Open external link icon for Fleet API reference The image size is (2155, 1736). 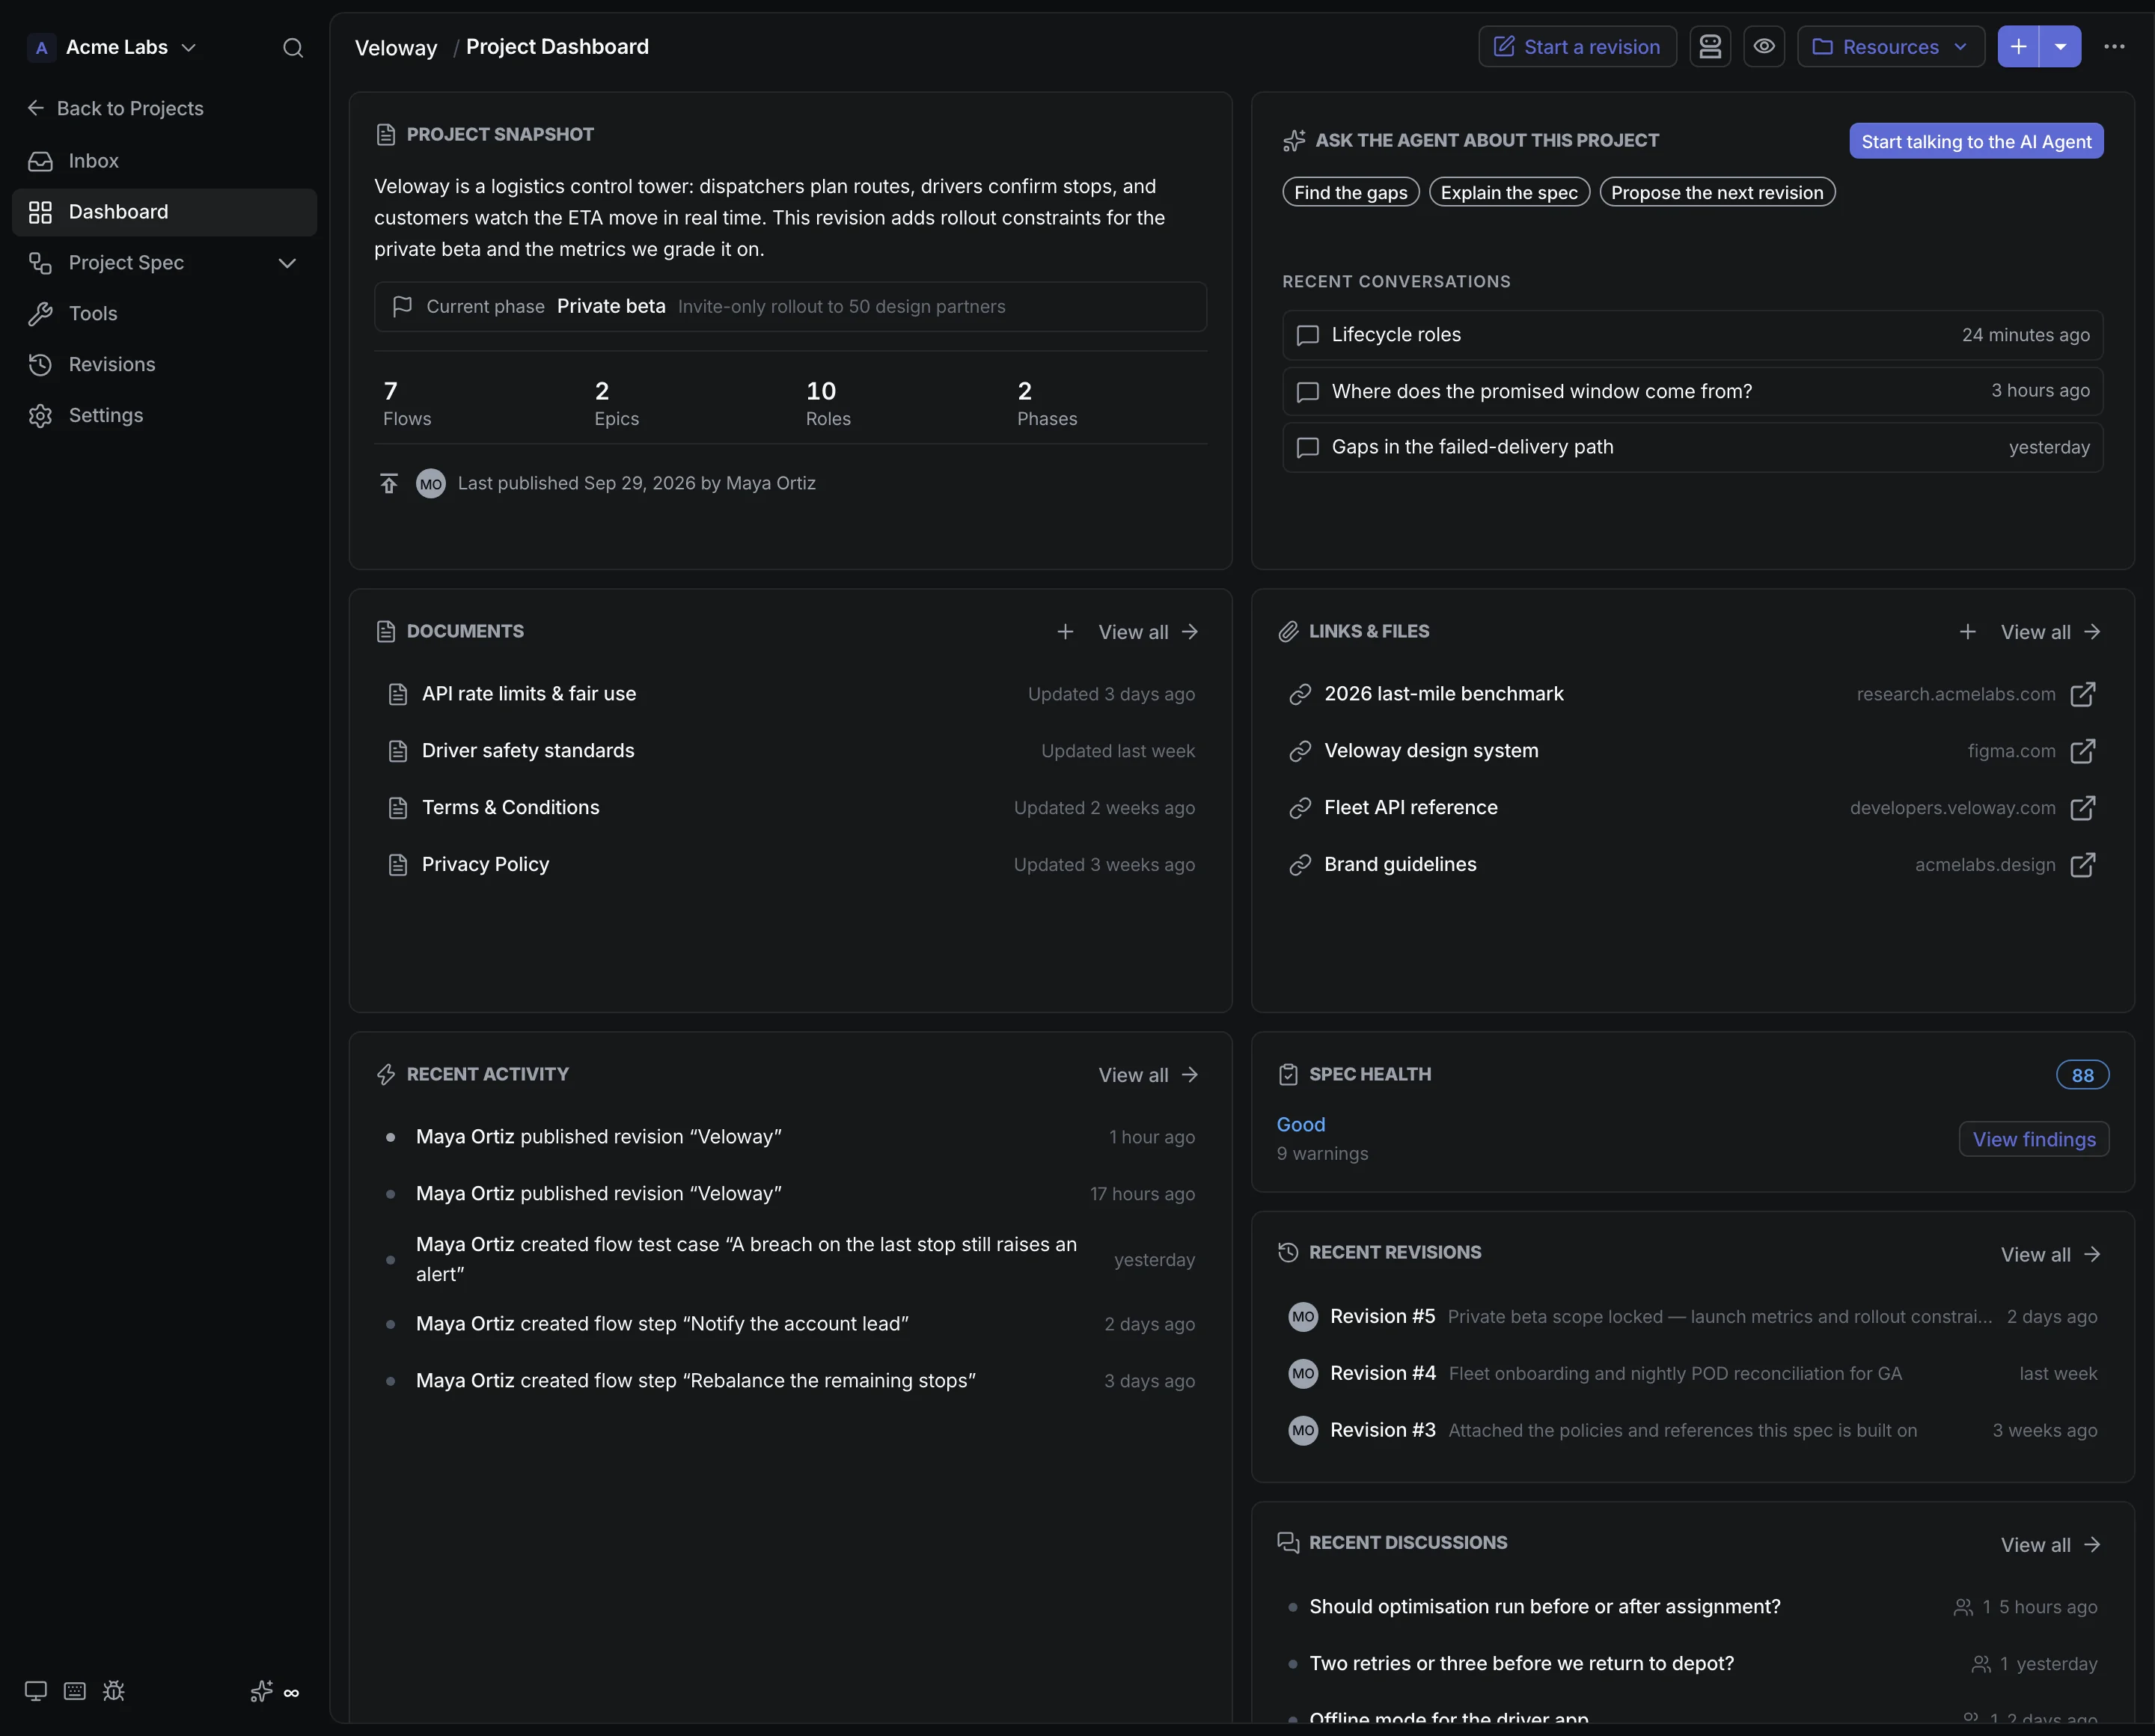[2082, 808]
